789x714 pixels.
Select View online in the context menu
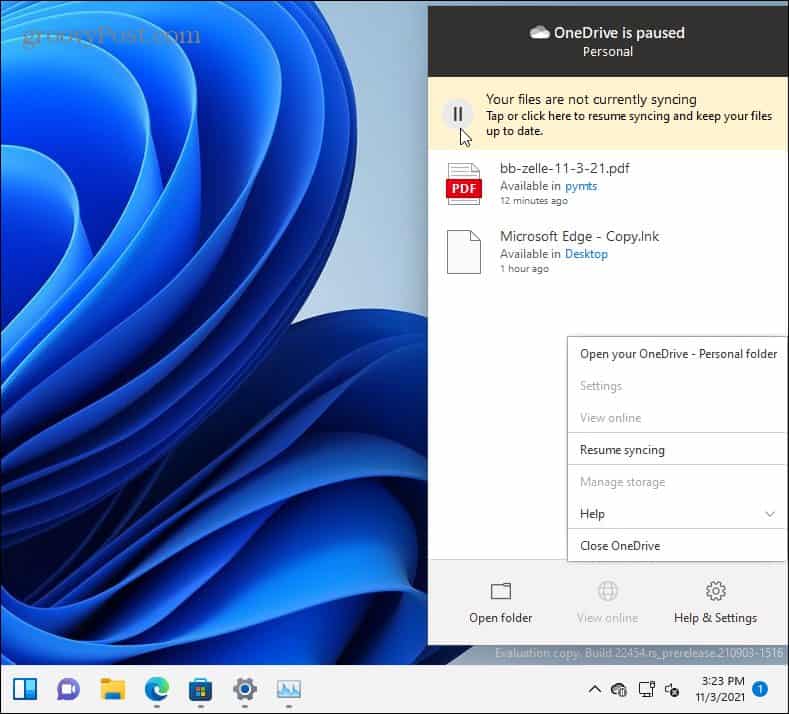(677, 418)
